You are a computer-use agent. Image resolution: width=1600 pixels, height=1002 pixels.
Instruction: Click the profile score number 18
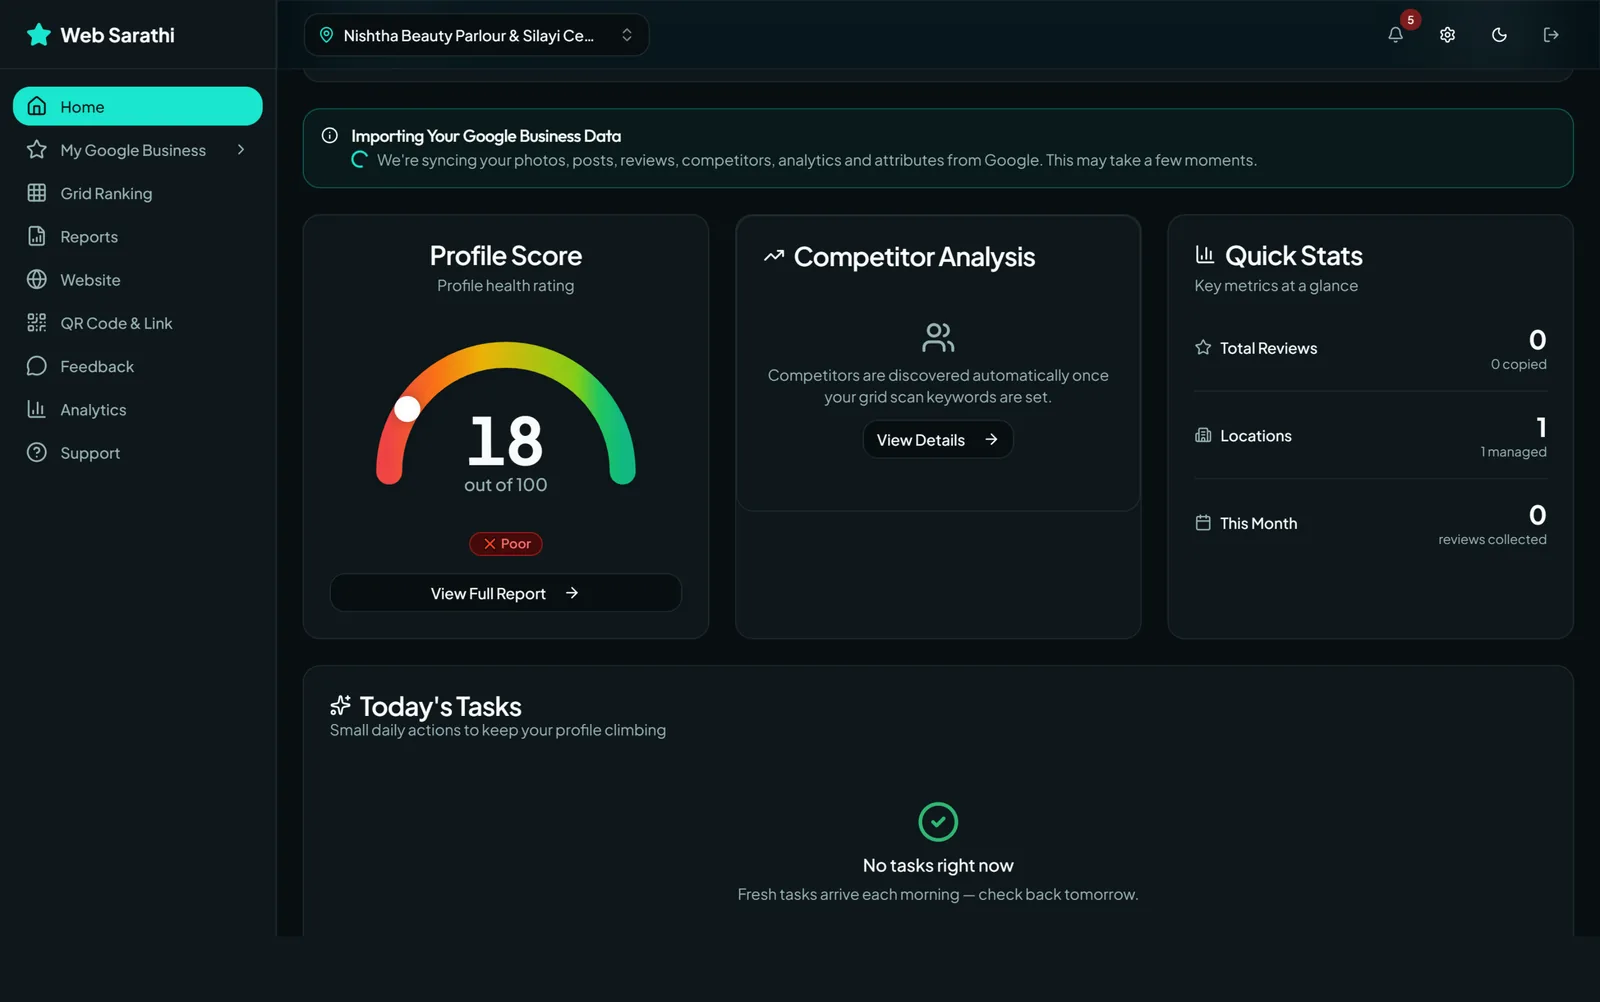point(506,442)
